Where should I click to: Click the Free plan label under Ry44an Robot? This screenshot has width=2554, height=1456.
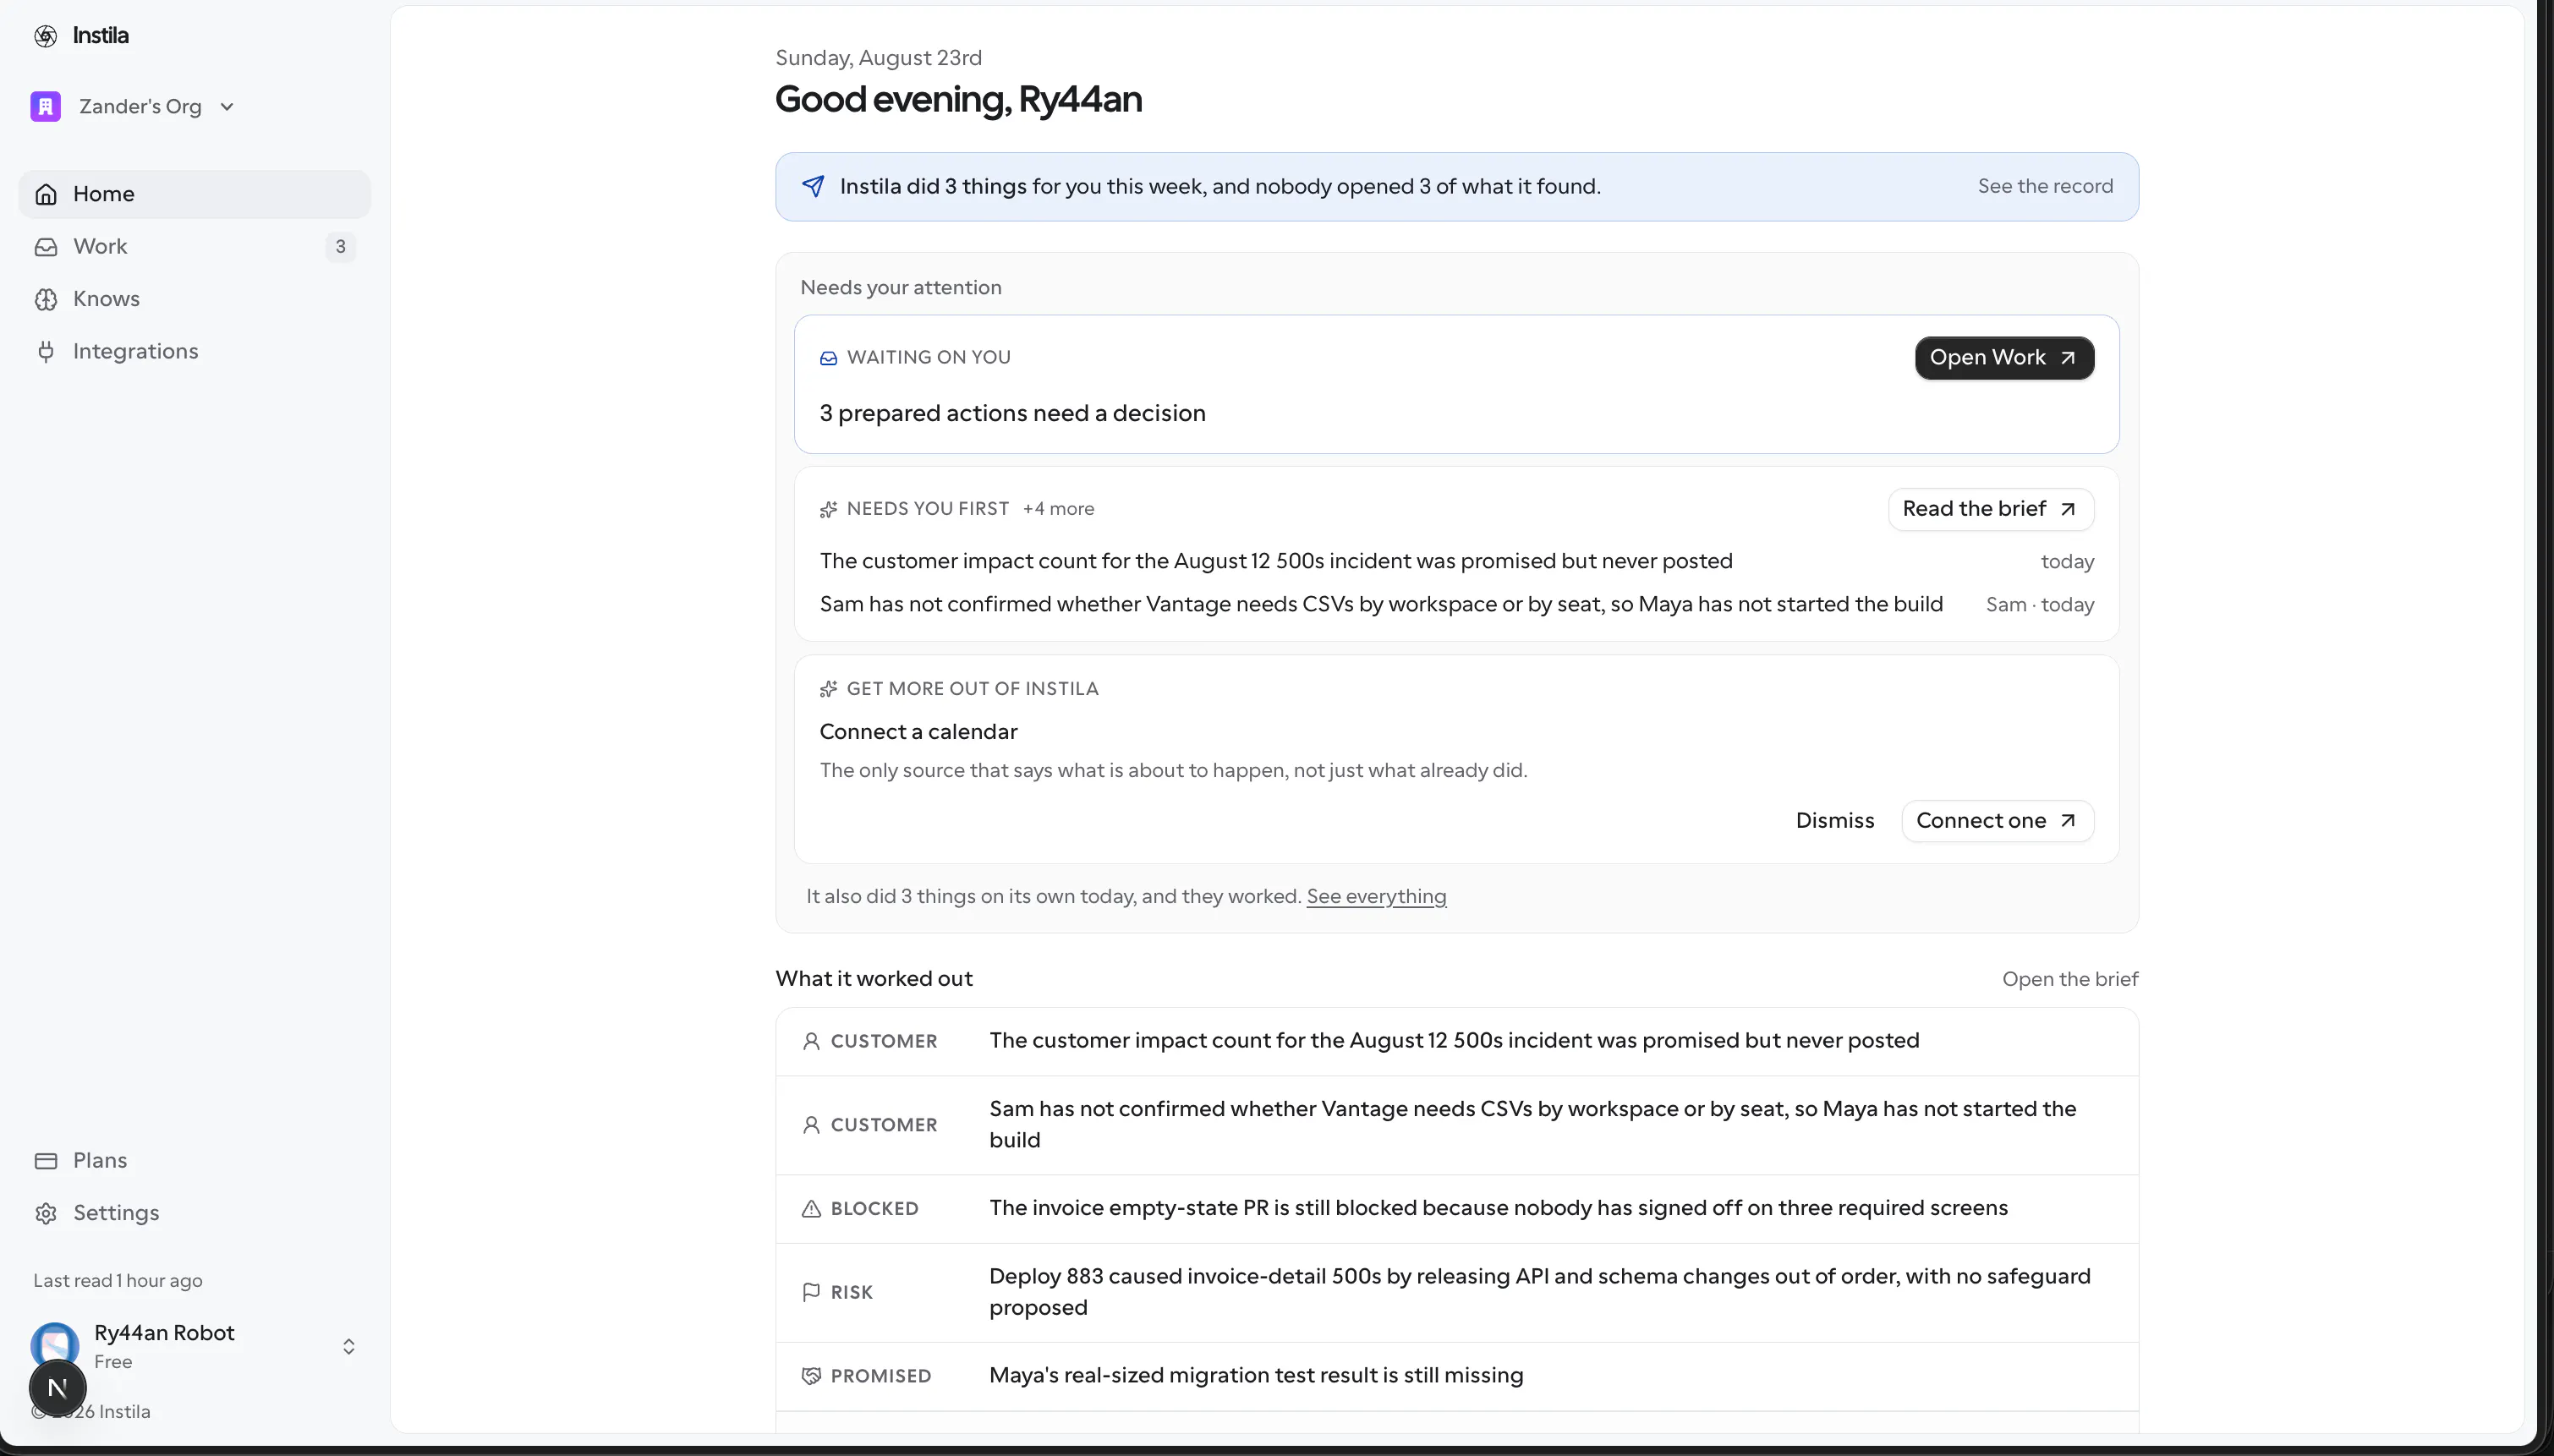click(113, 1362)
